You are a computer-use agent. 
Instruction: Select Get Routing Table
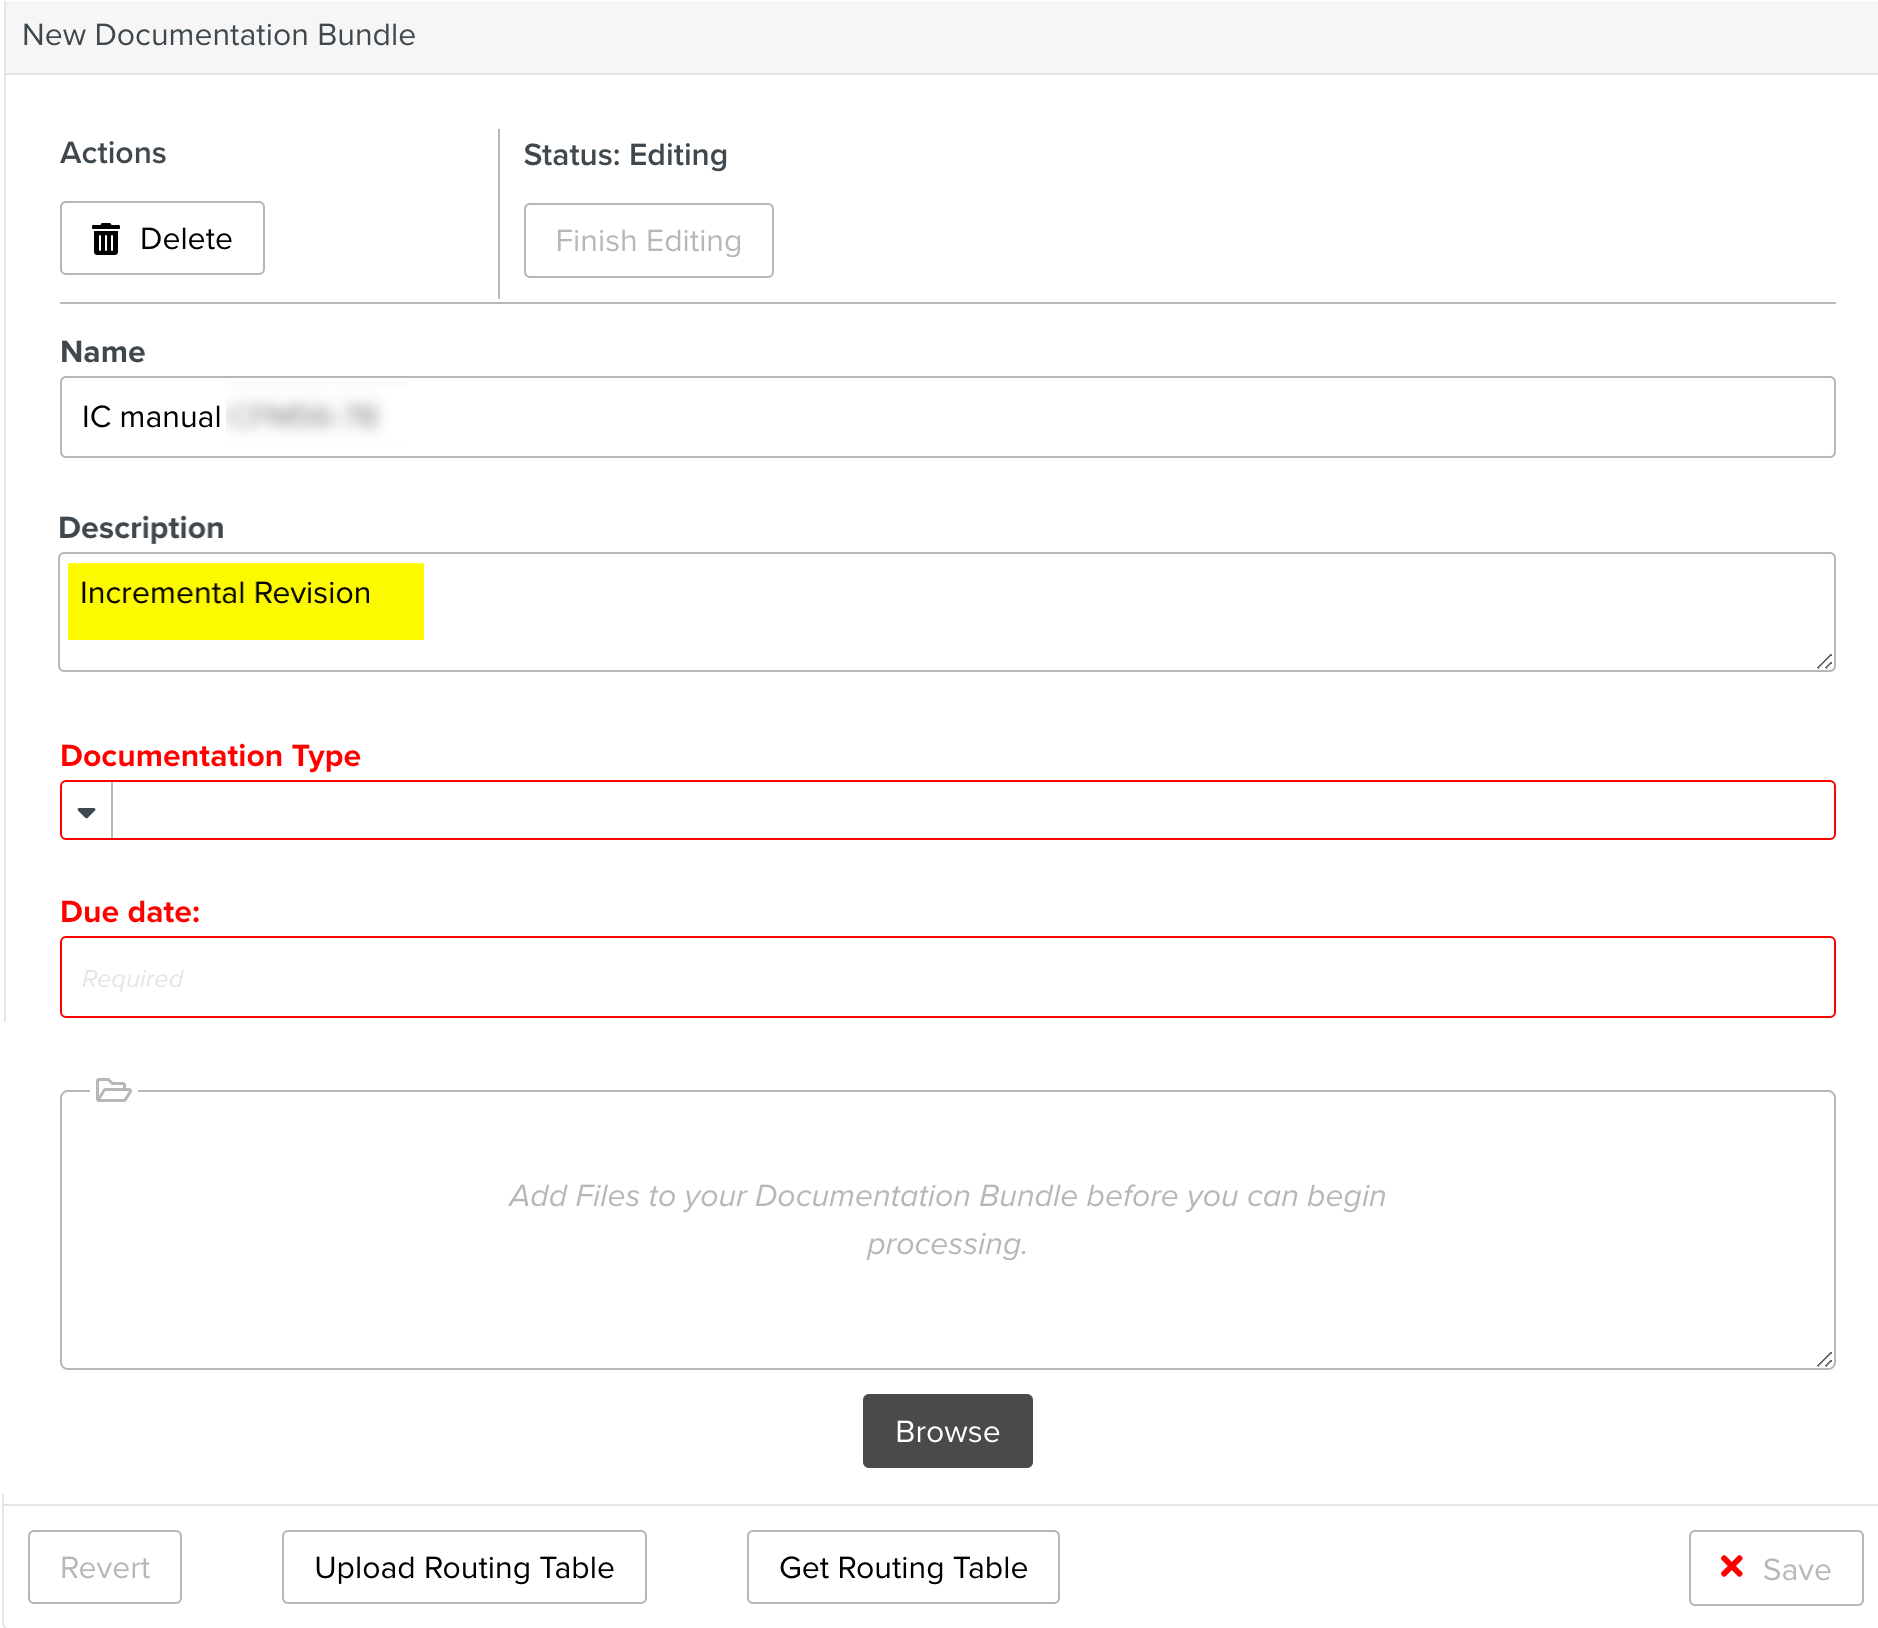point(902,1567)
